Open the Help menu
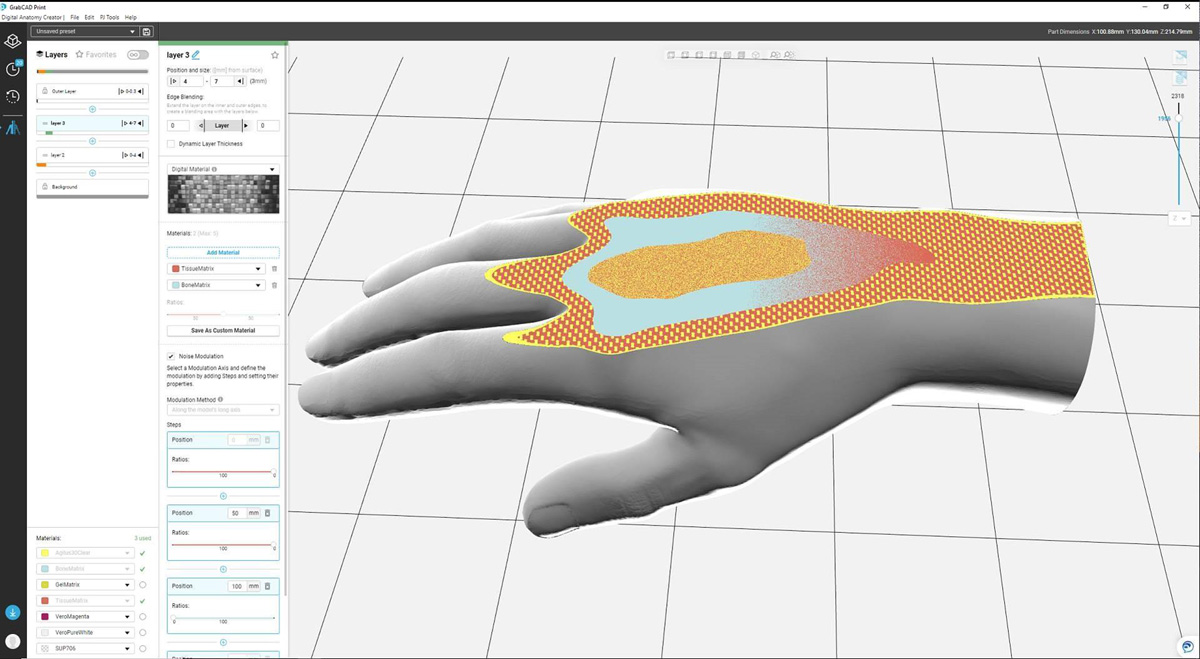Viewport: 1200px width, 659px height. click(131, 17)
